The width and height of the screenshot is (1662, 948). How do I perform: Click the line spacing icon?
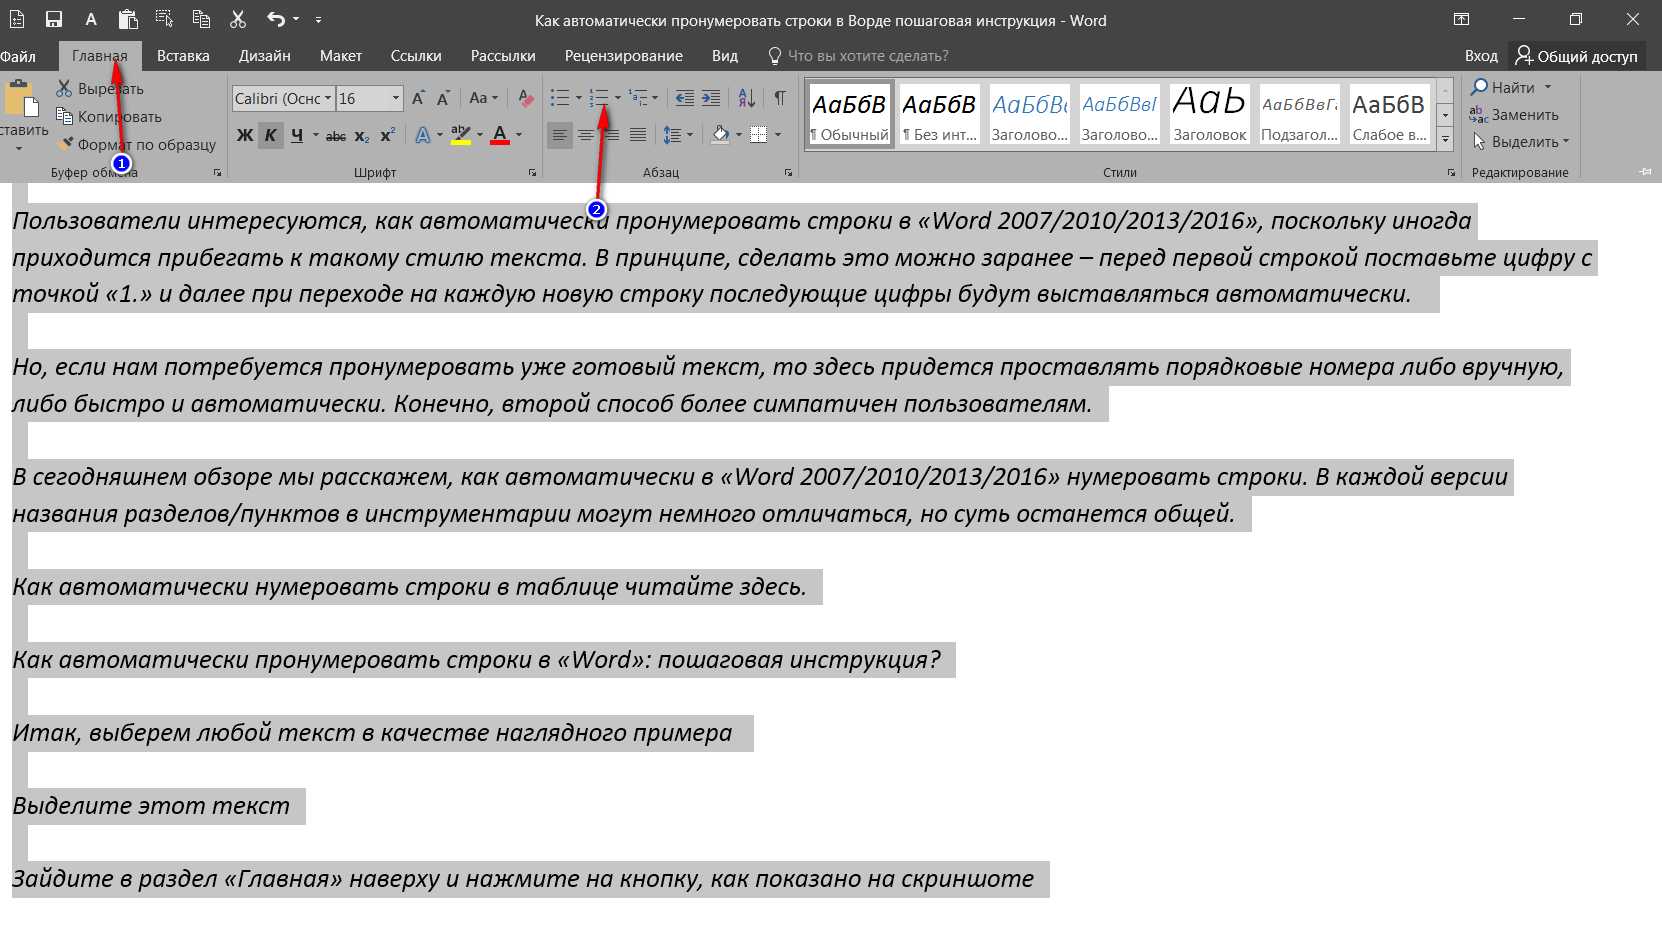tap(673, 135)
